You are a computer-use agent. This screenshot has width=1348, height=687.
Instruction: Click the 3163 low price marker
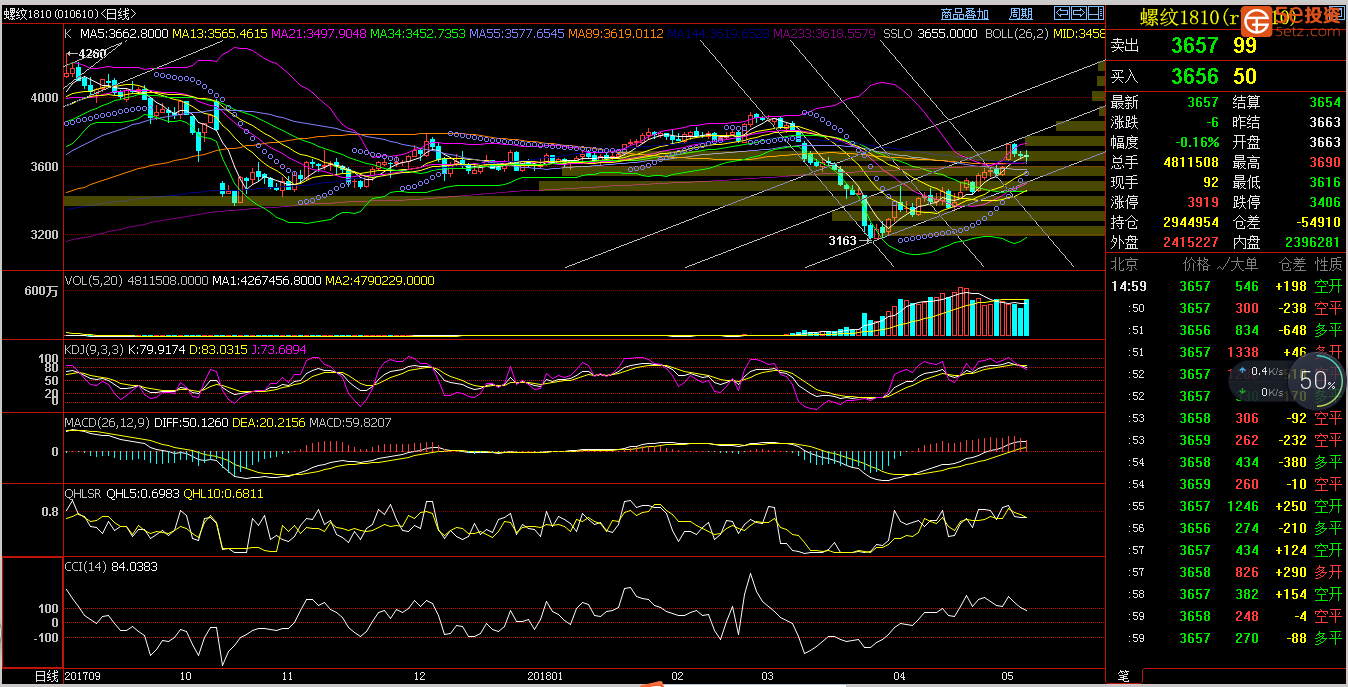point(842,241)
